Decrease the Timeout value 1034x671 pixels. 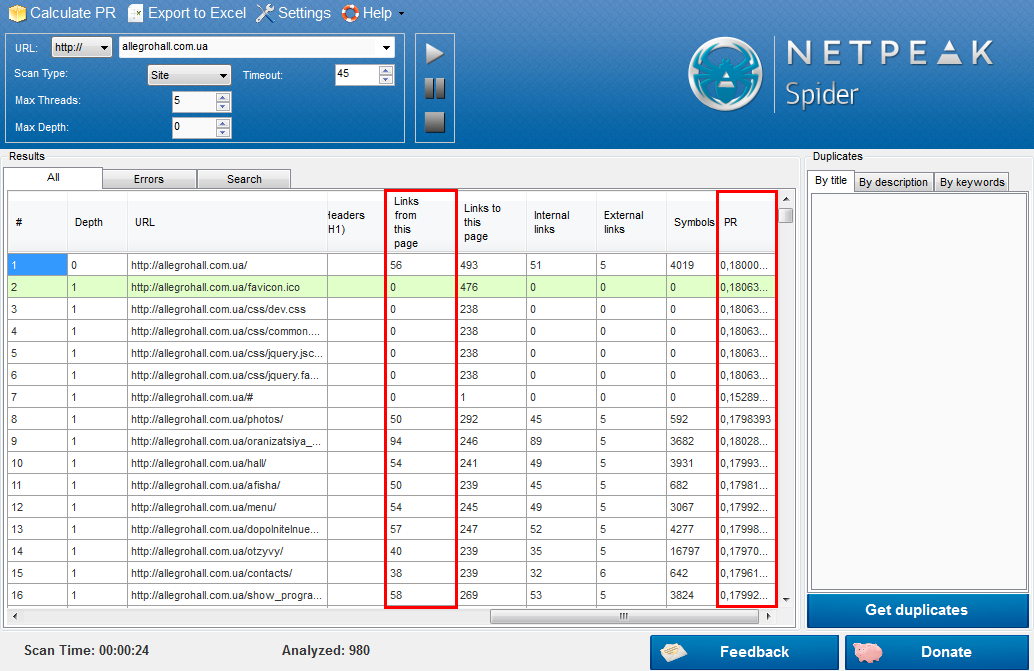pos(386,79)
